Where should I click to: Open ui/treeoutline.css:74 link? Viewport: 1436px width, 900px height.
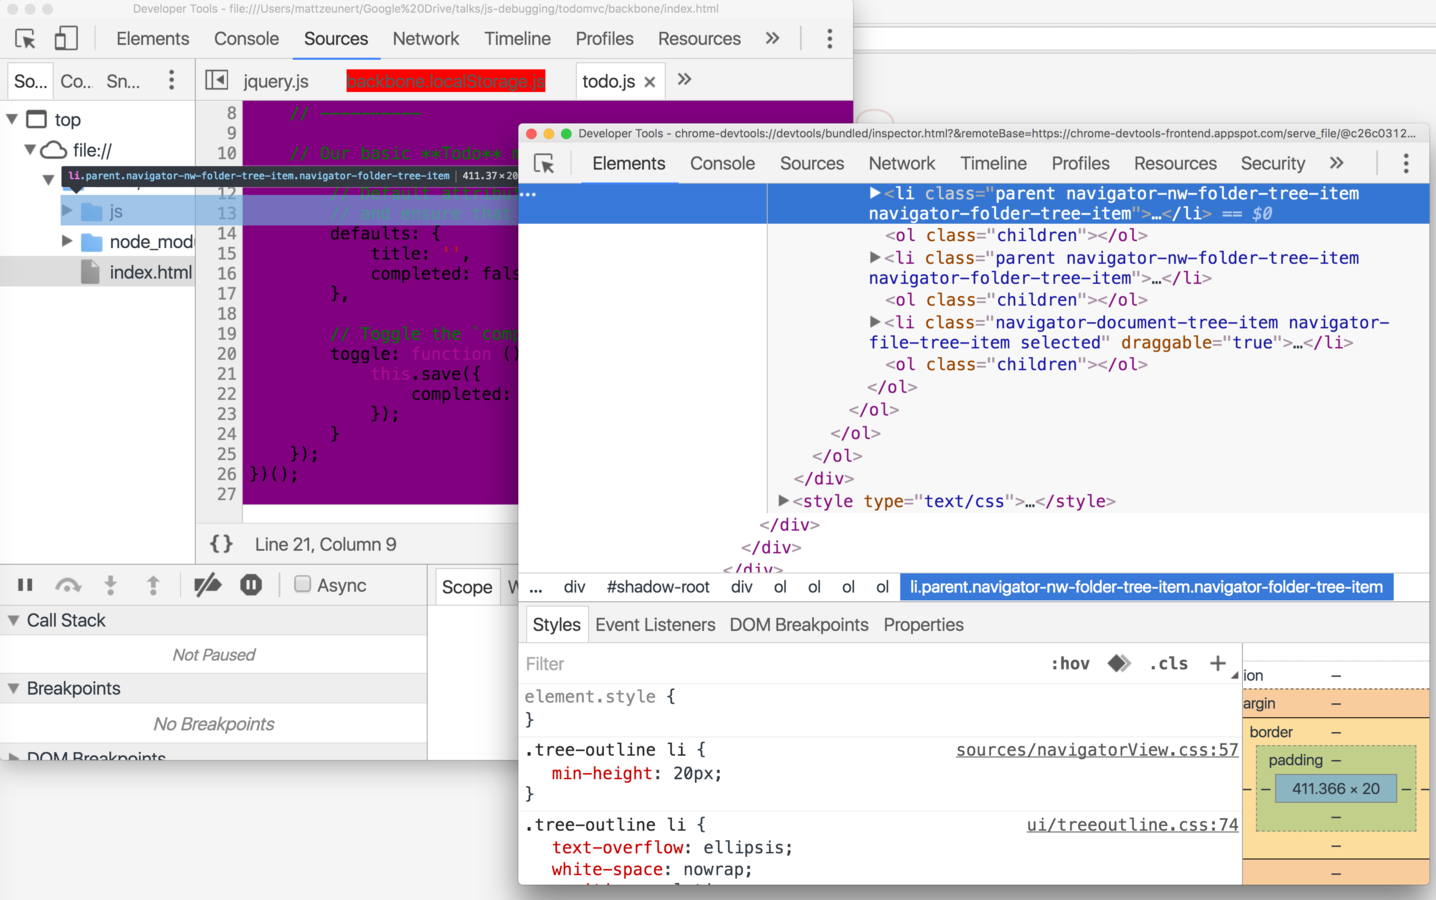1132,825
